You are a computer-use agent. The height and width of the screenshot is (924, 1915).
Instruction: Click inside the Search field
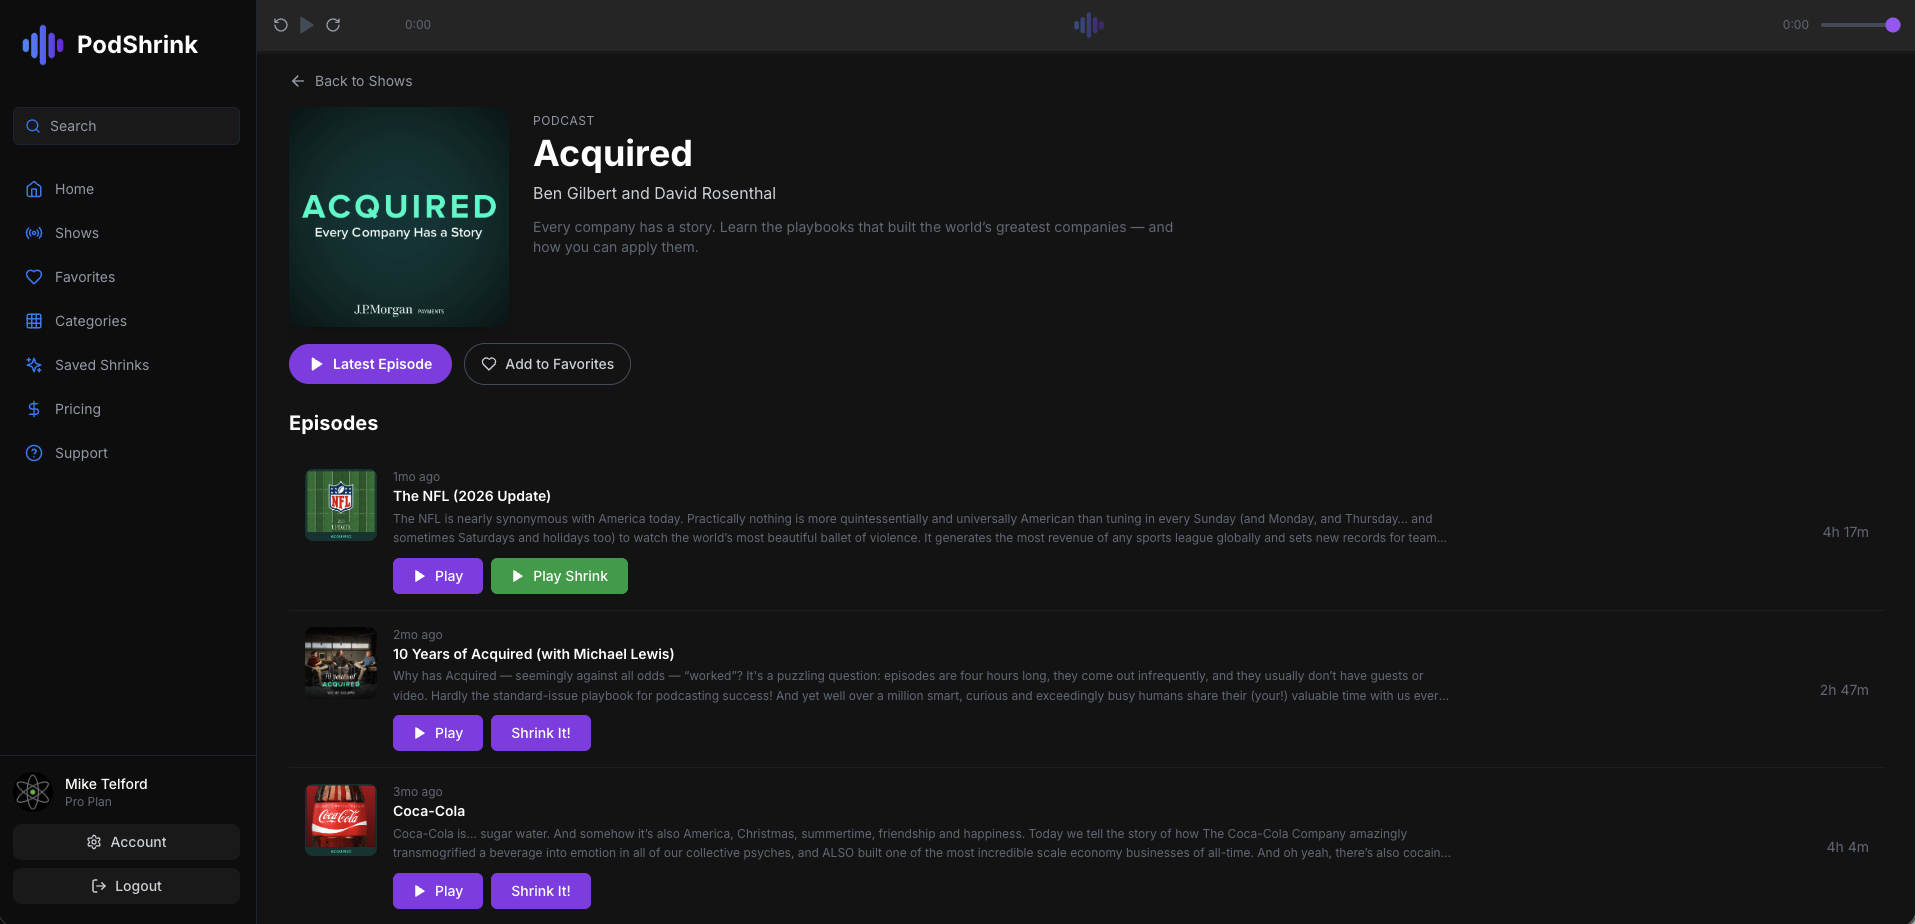click(125, 126)
